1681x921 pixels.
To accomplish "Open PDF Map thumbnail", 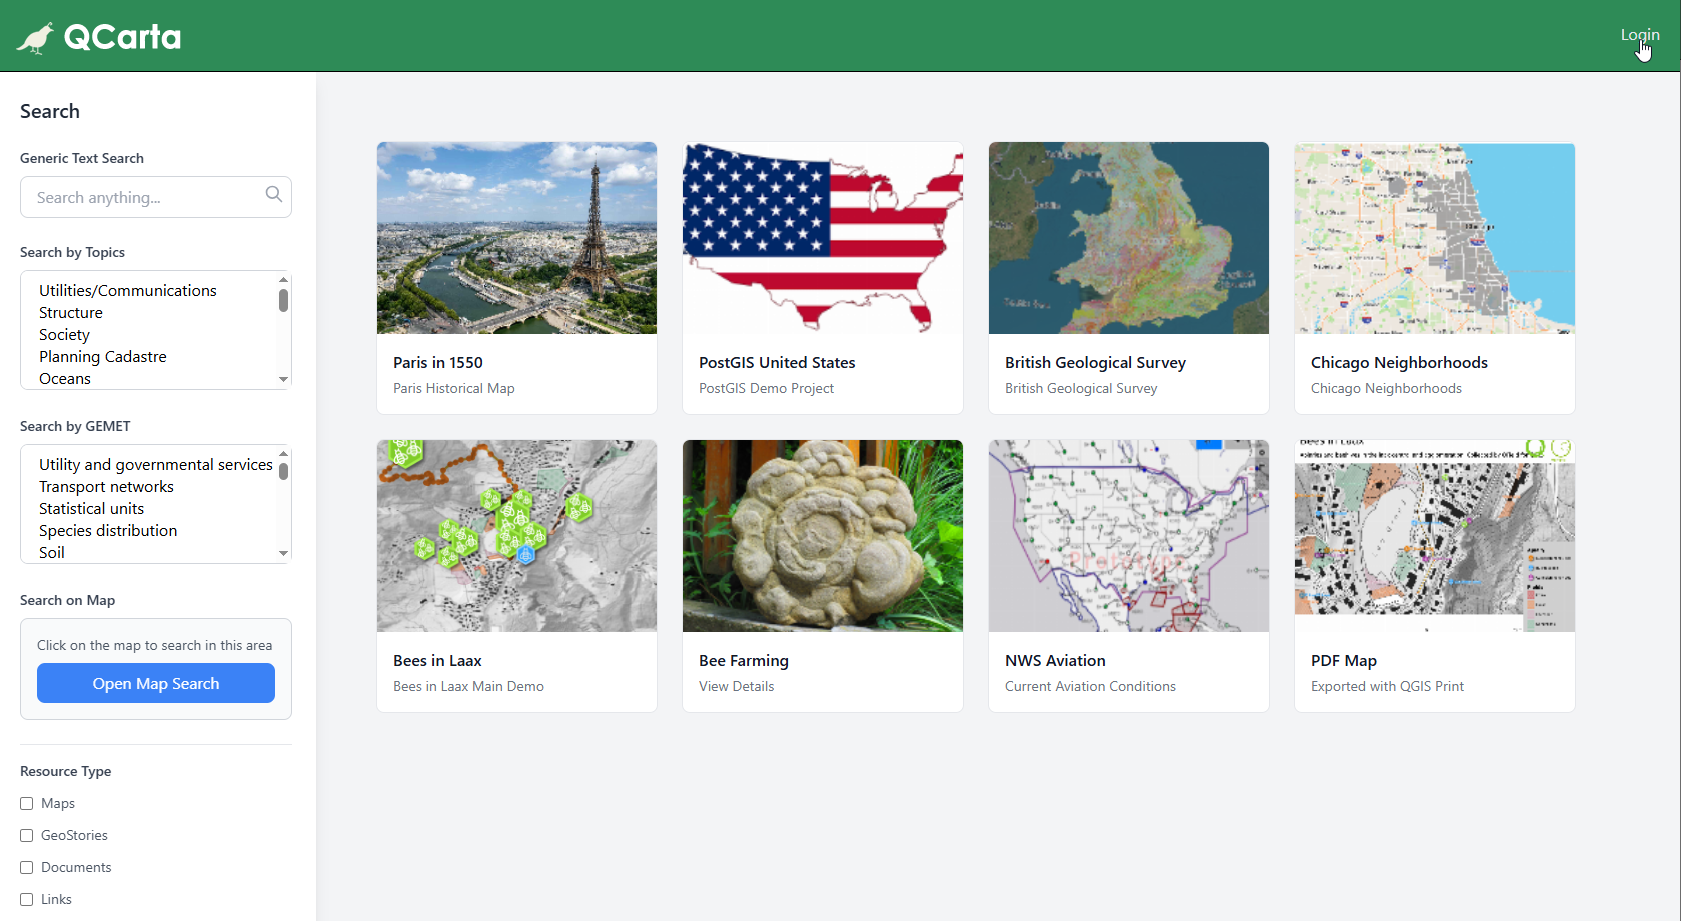I will [x=1435, y=536].
